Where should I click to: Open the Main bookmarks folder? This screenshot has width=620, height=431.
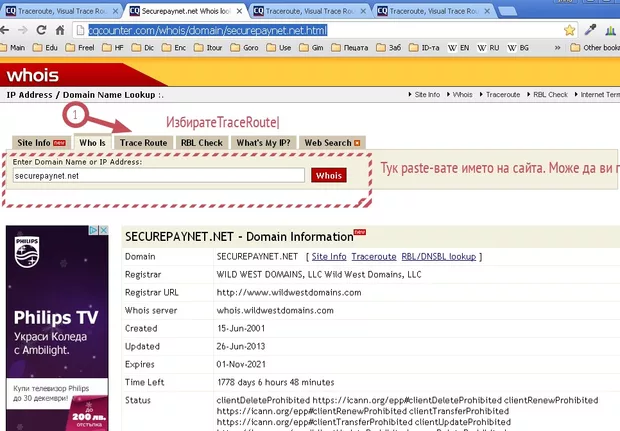click(13, 48)
